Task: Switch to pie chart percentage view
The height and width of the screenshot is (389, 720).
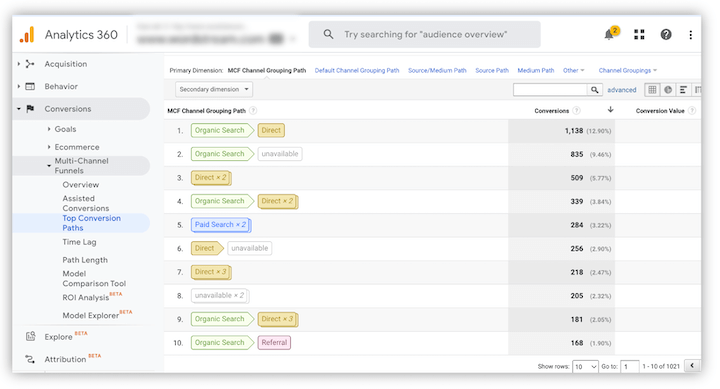Action: (x=668, y=90)
